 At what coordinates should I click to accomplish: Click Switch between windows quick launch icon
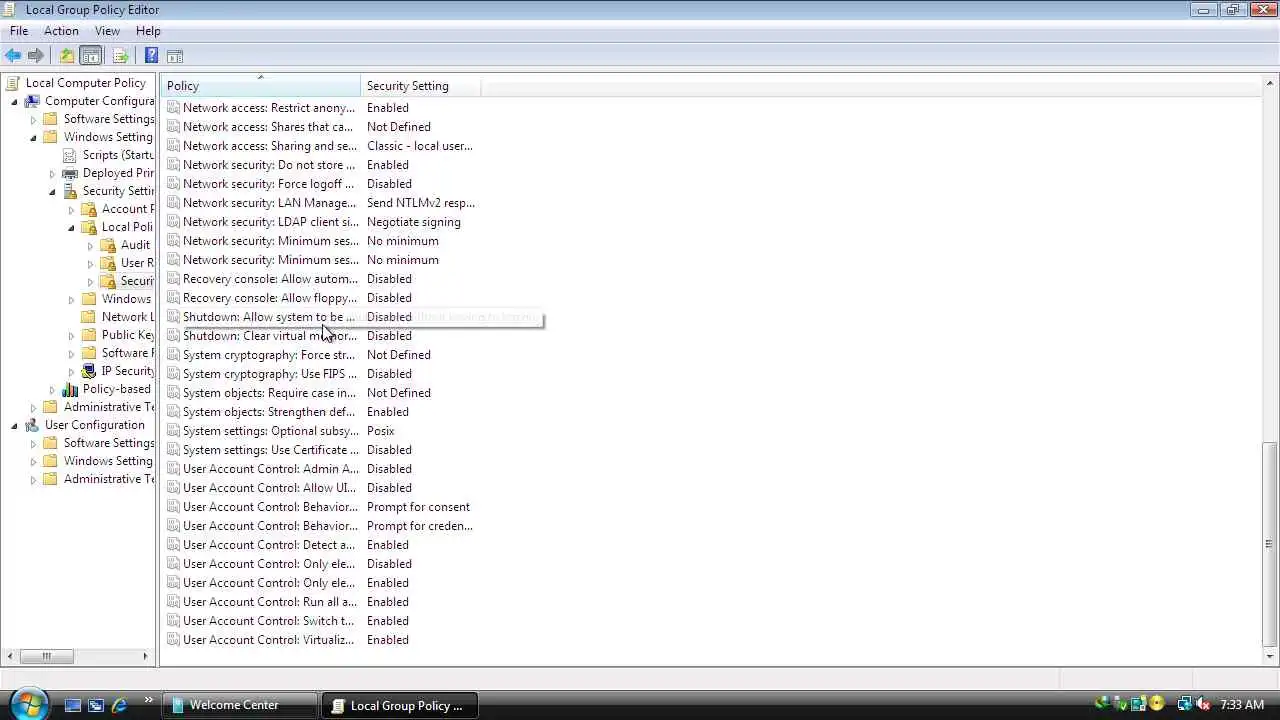(96, 705)
